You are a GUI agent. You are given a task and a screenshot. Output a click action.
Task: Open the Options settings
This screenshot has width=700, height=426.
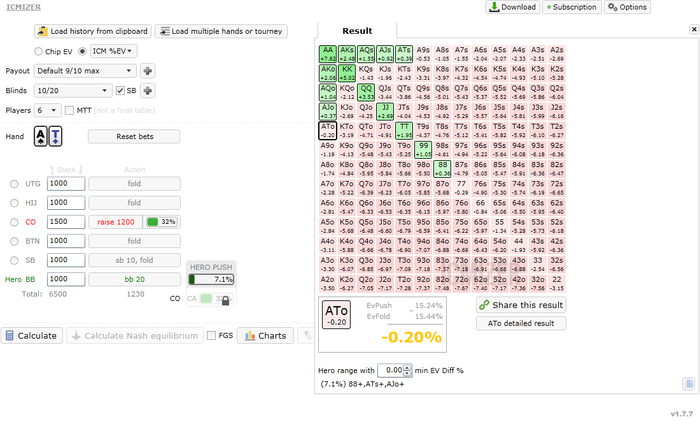pyautogui.click(x=627, y=7)
